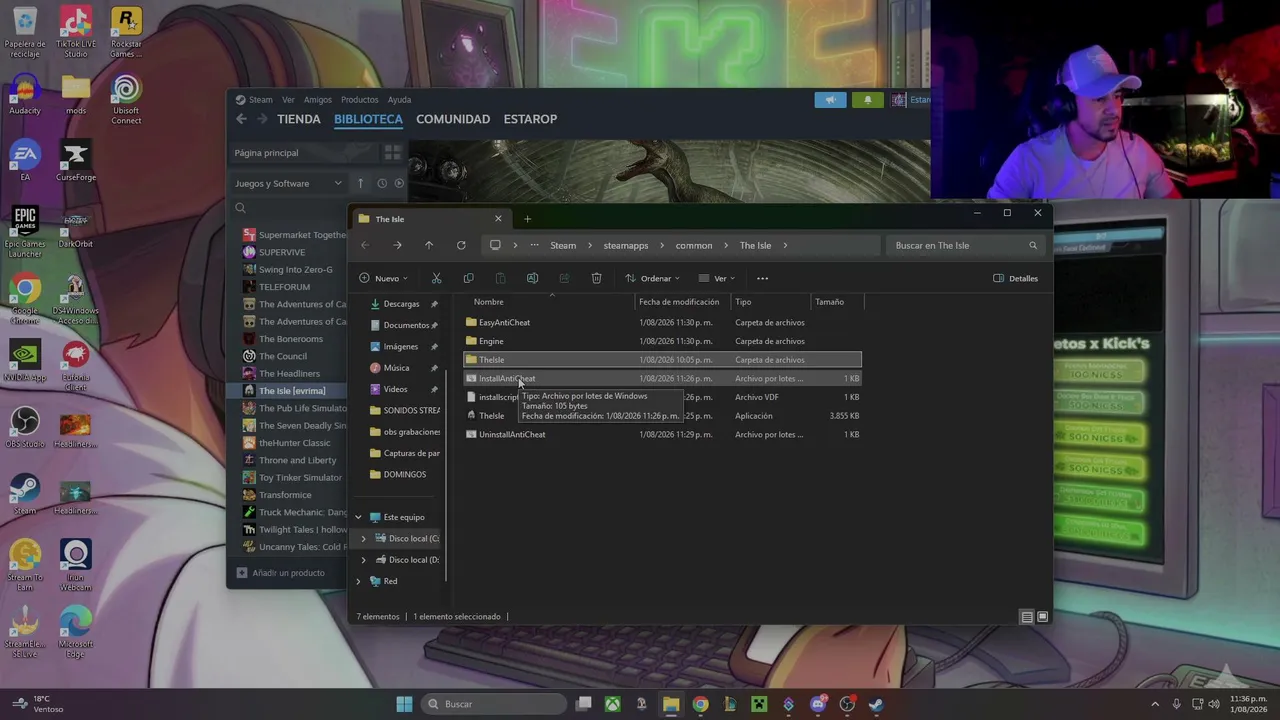Open the ESTAROP profile tab in Steam
This screenshot has width=1280, height=720.
coord(530,119)
